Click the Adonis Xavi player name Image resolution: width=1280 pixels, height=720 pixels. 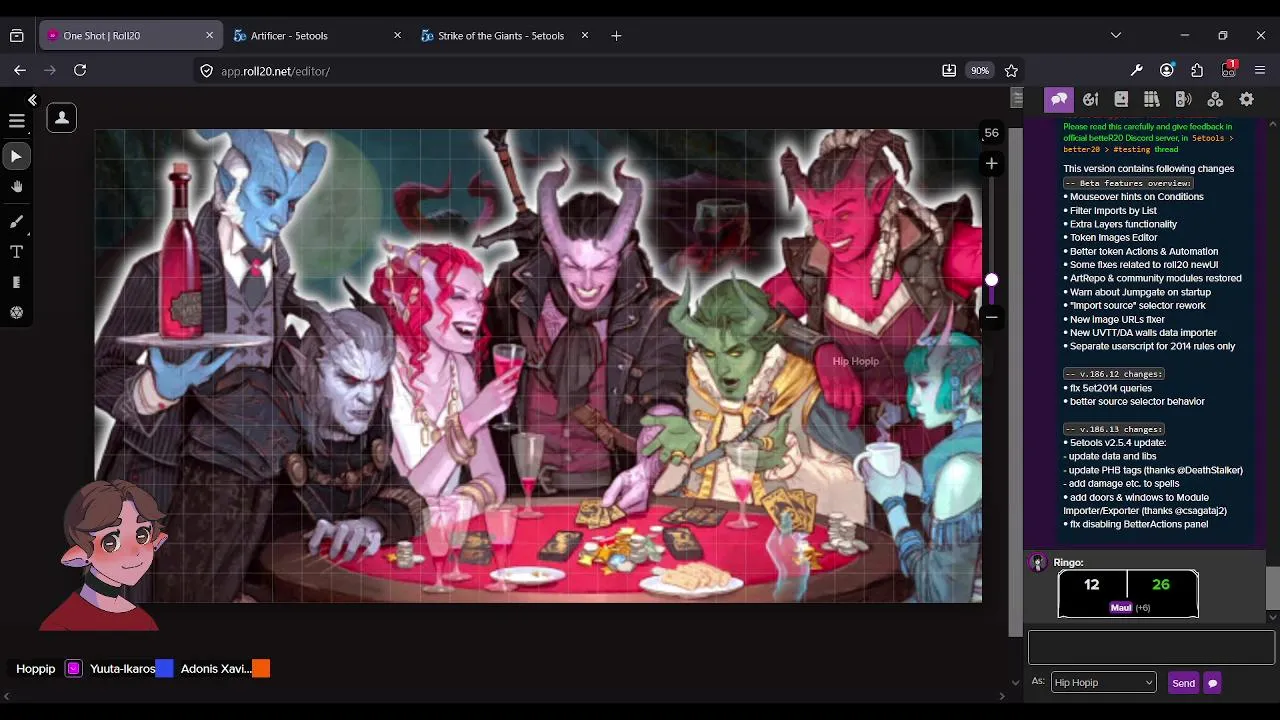(215, 669)
